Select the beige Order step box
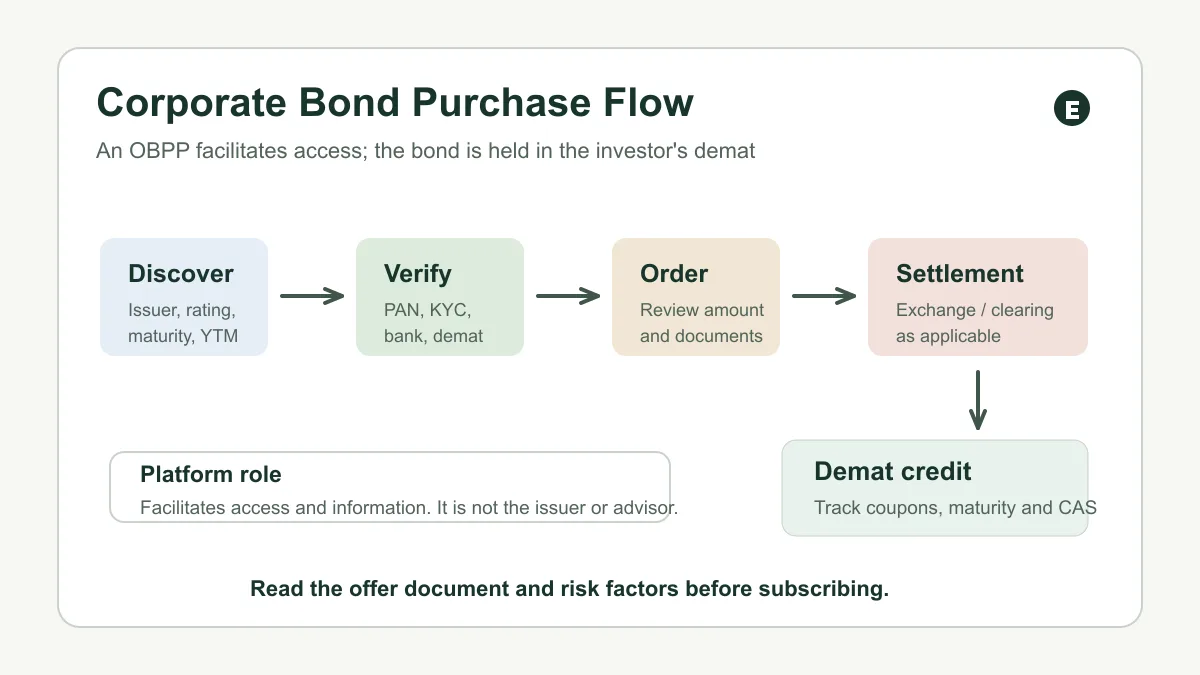This screenshot has width=1200, height=675. coord(696,297)
